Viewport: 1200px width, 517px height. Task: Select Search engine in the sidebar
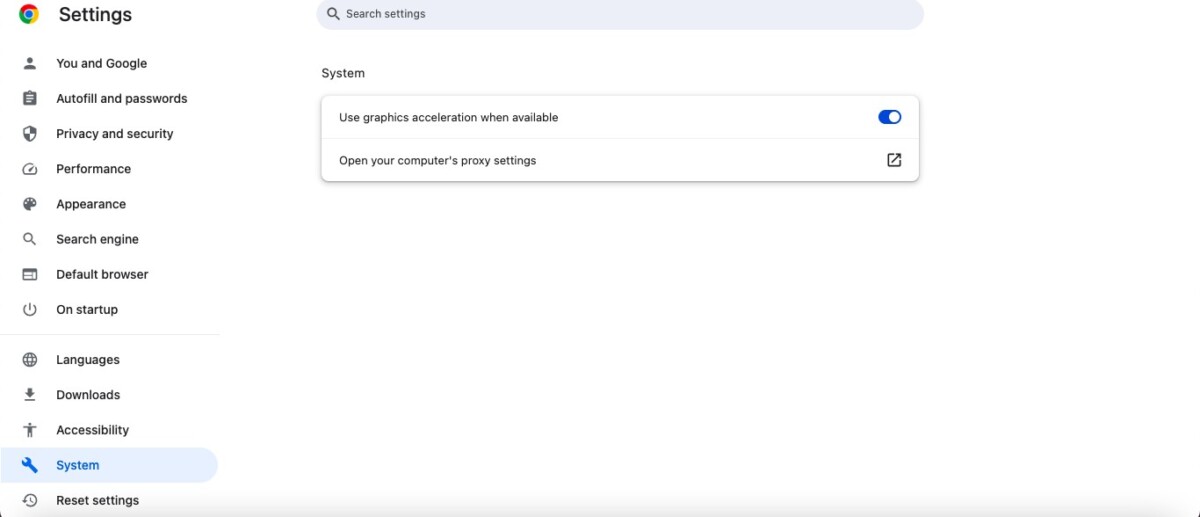[x=109, y=239]
